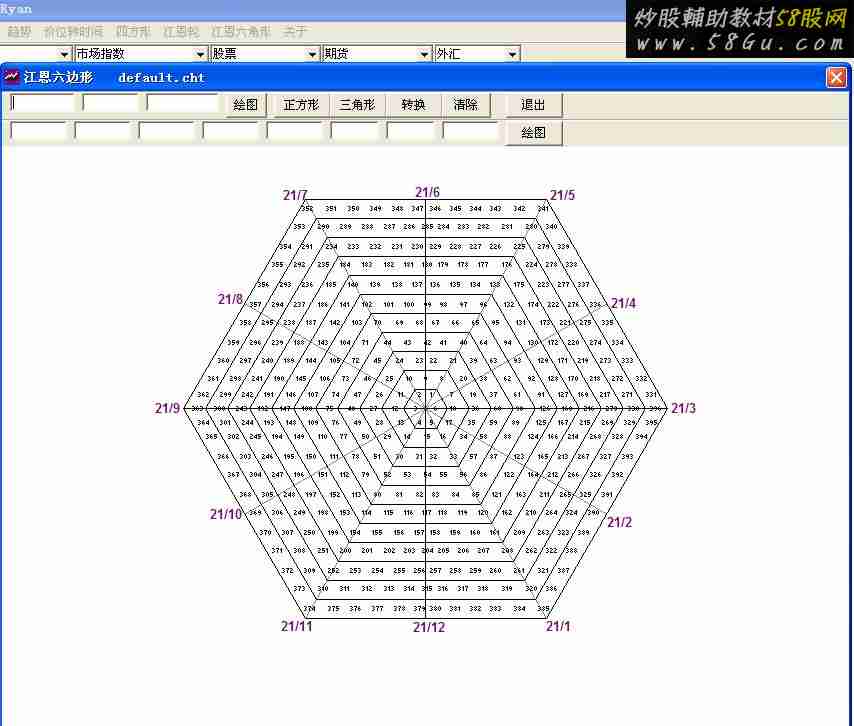Click the 绘图 button below 退出
The height and width of the screenshot is (726, 854).
point(533,133)
